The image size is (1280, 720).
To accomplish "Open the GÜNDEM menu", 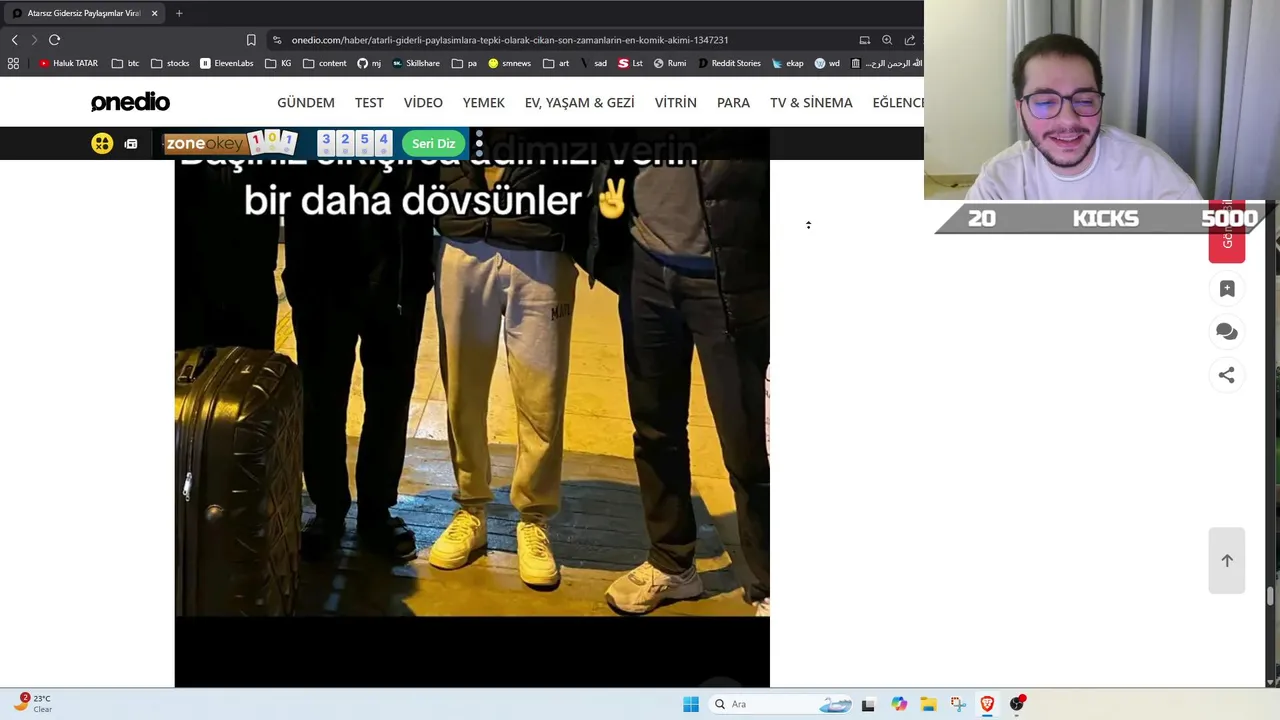I will pos(306,103).
